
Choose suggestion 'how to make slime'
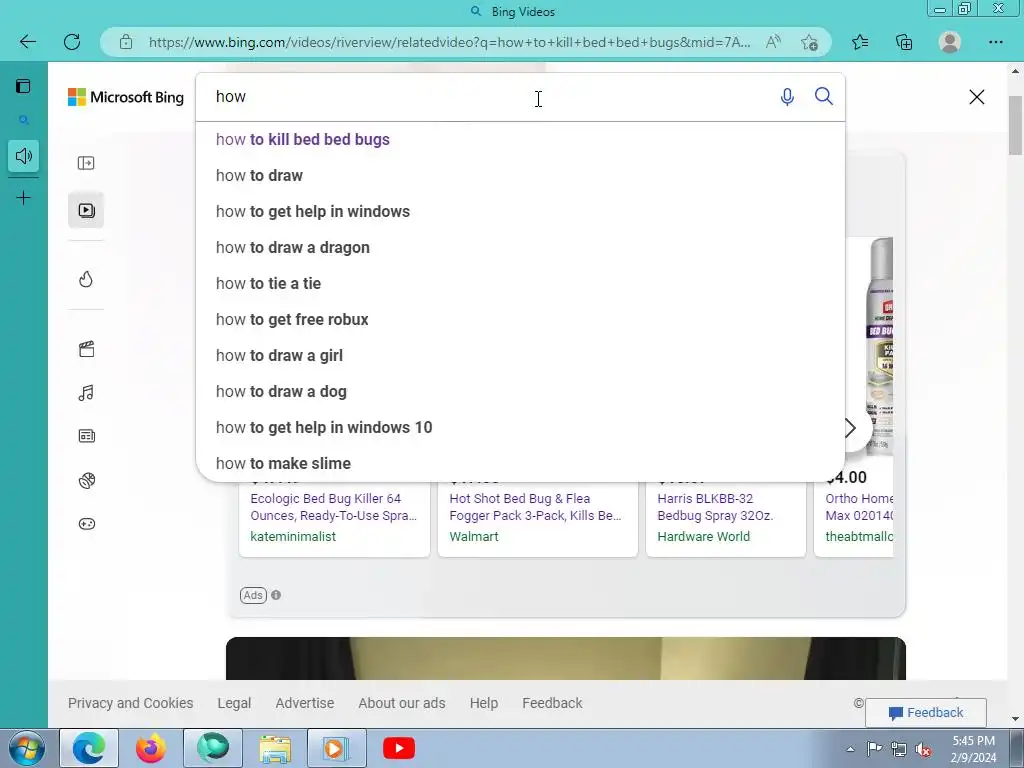click(x=520, y=463)
